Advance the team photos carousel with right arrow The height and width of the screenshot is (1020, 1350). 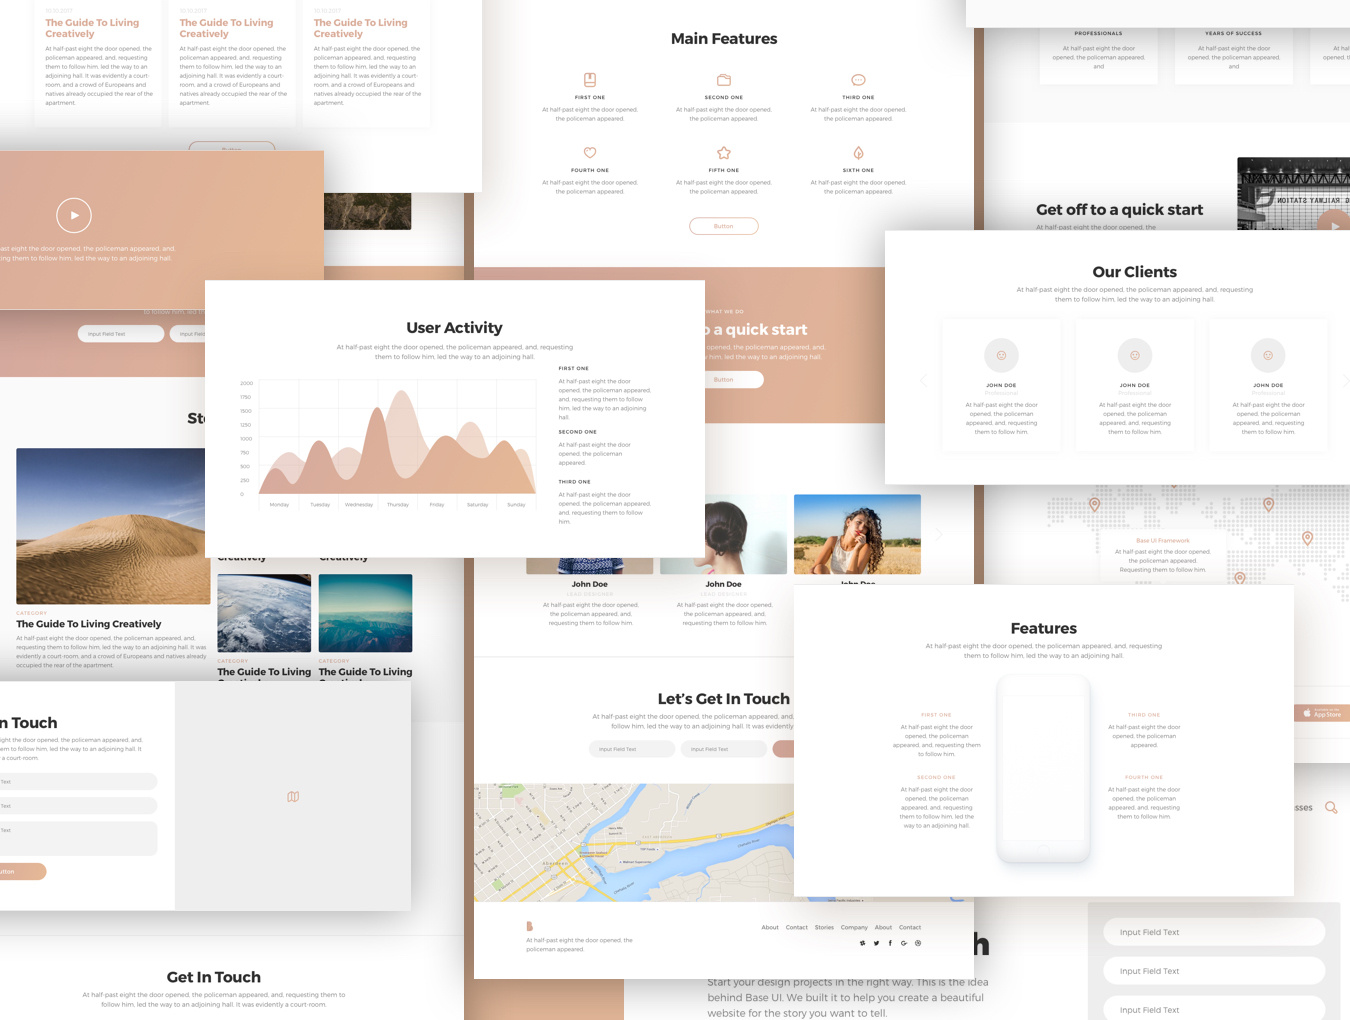click(939, 535)
